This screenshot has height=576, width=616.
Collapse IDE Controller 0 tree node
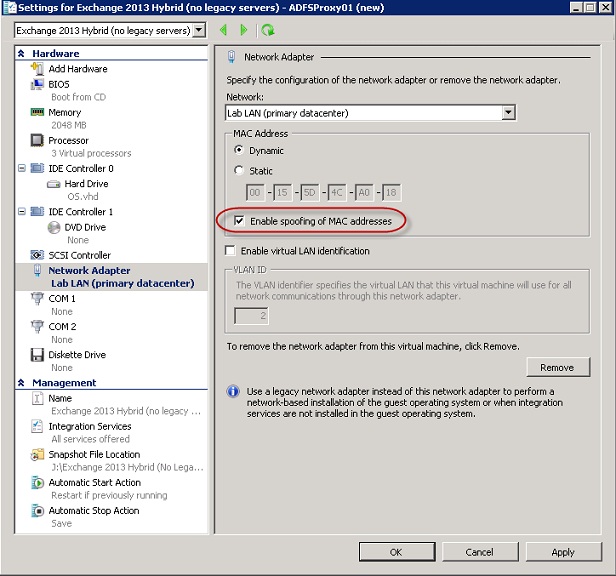pos(22,168)
